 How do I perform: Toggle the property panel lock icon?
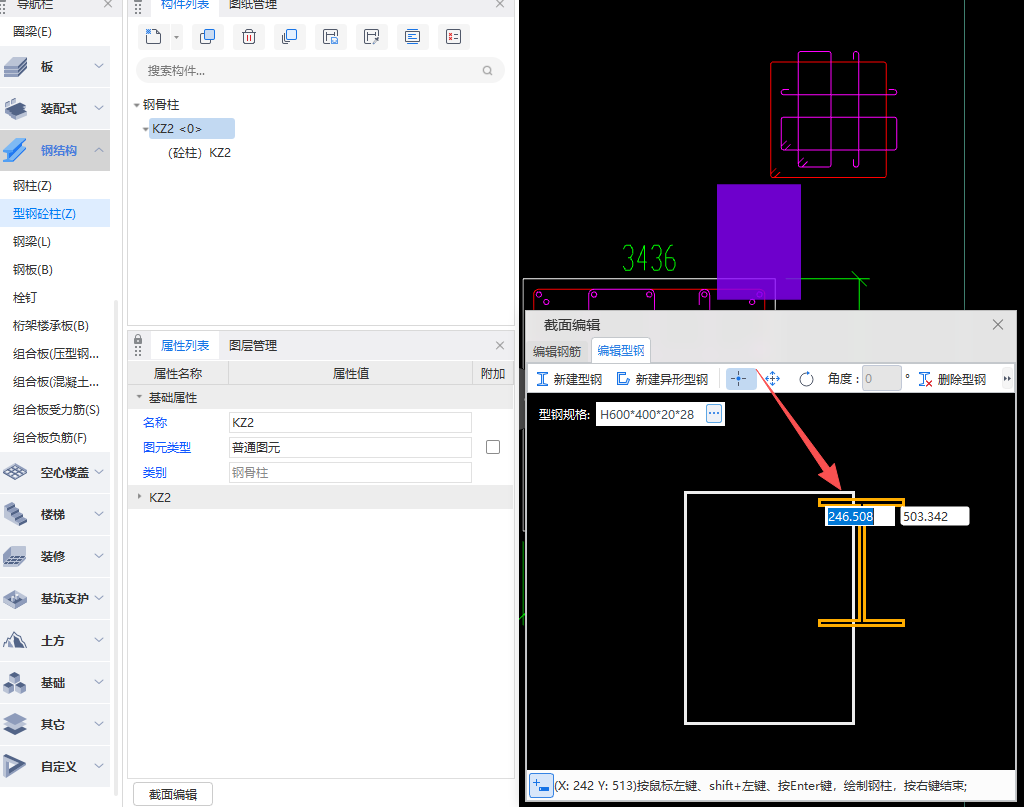point(138,340)
